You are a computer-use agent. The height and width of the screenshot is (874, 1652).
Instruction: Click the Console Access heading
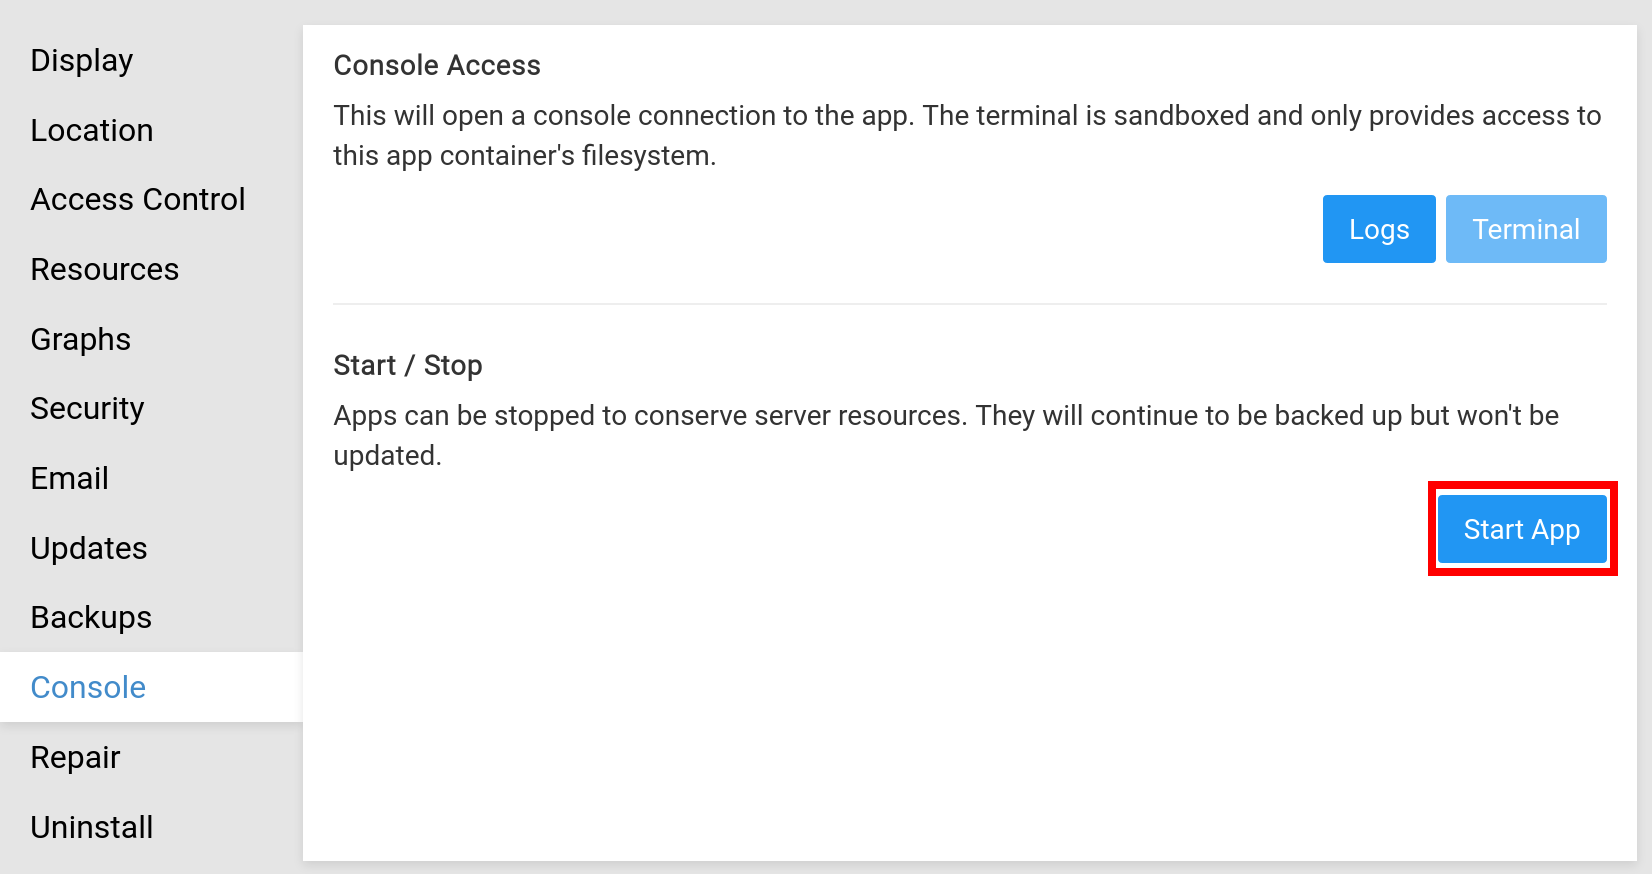437,66
